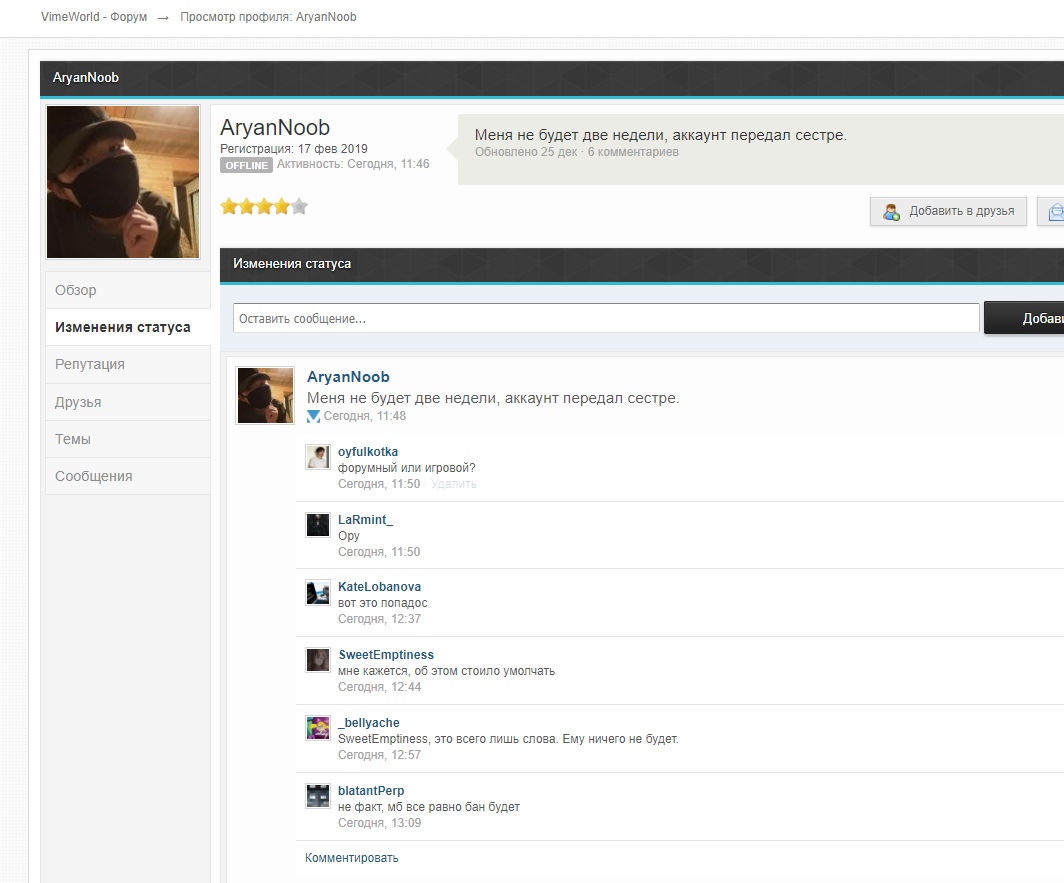The width and height of the screenshot is (1064, 883).
Task: Click blatantPerp's avatar icon
Action: click(x=317, y=796)
